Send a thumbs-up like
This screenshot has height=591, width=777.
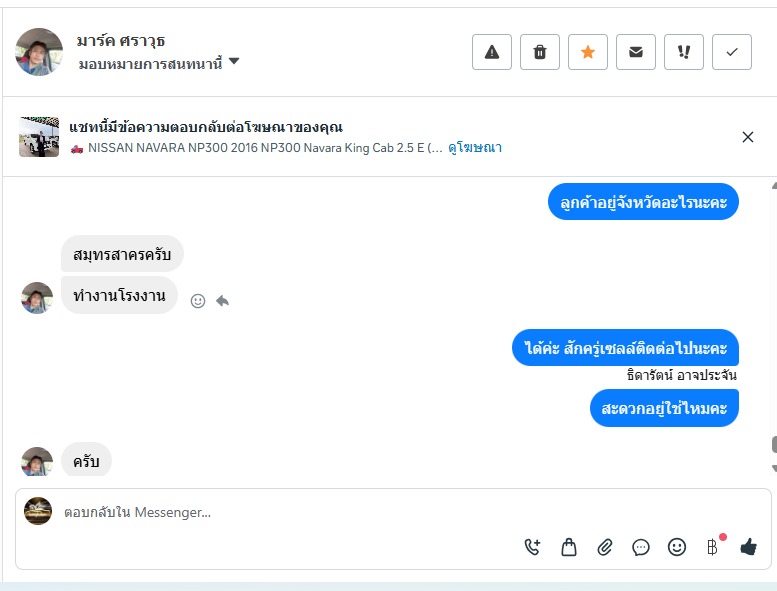[749, 547]
